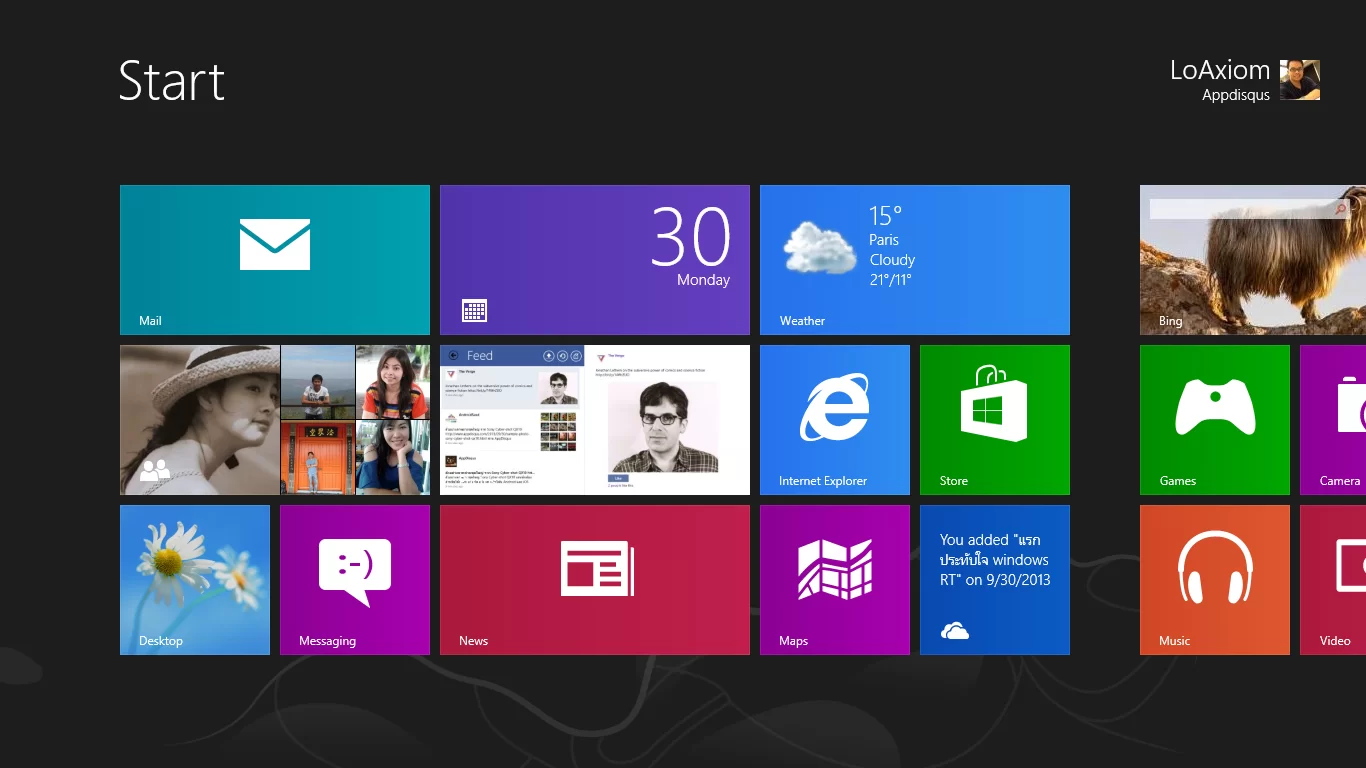Open the People tile with photo collage
The height and width of the screenshot is (768, 1366).
pyautogui.click(x=275, y=420)
